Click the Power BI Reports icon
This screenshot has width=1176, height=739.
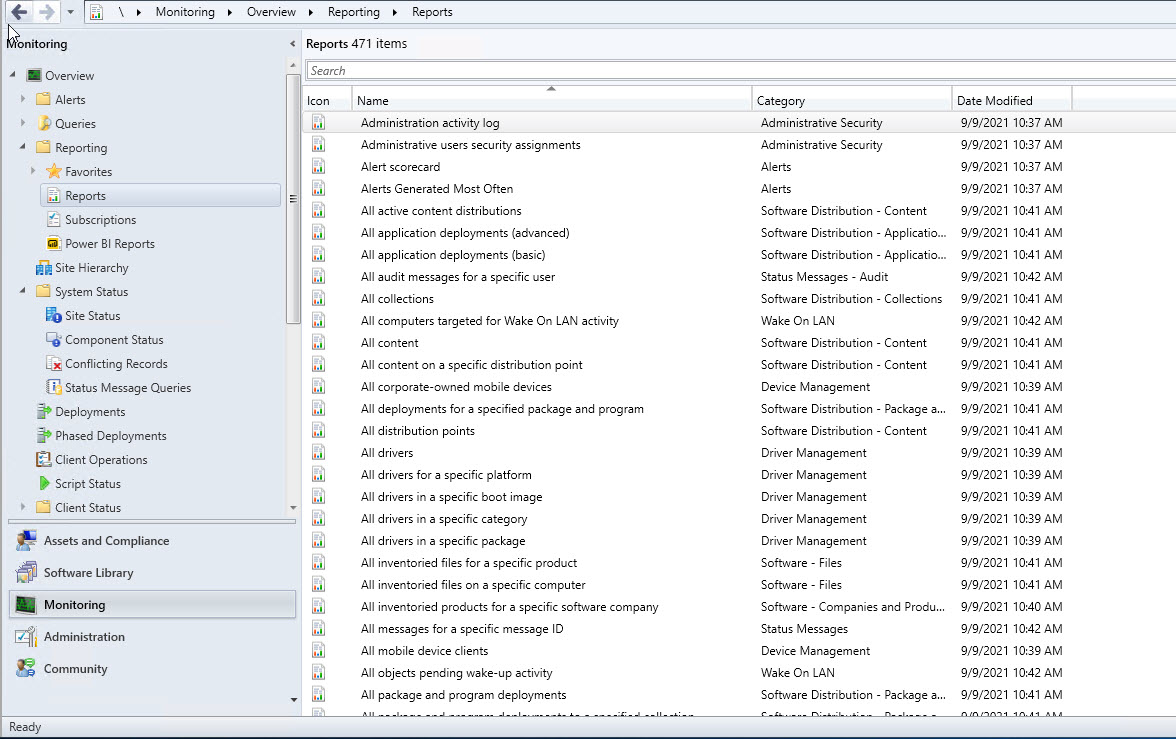click(54, 244)
